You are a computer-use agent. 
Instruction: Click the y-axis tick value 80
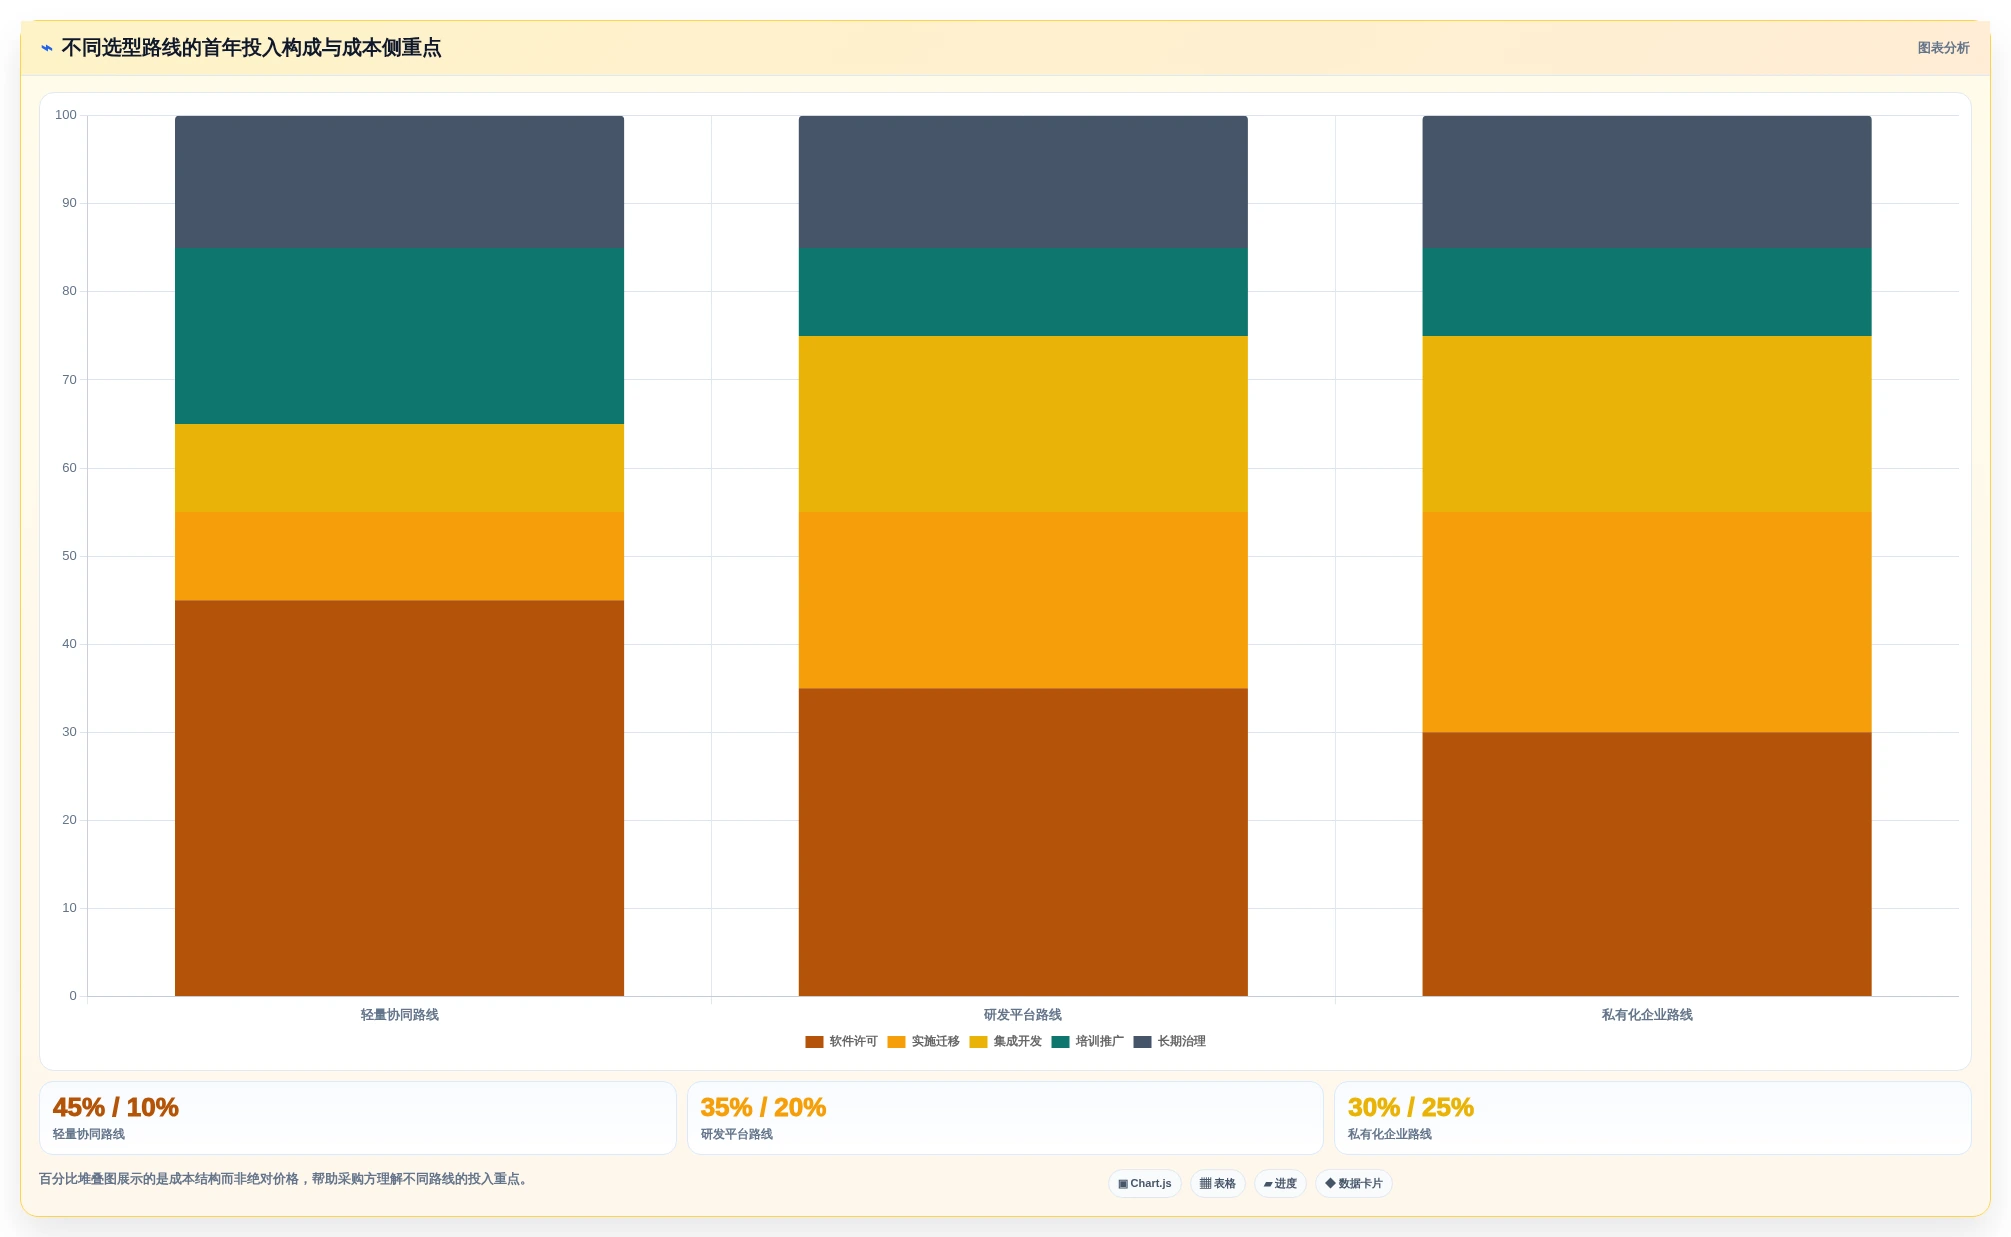click(69, 291)
